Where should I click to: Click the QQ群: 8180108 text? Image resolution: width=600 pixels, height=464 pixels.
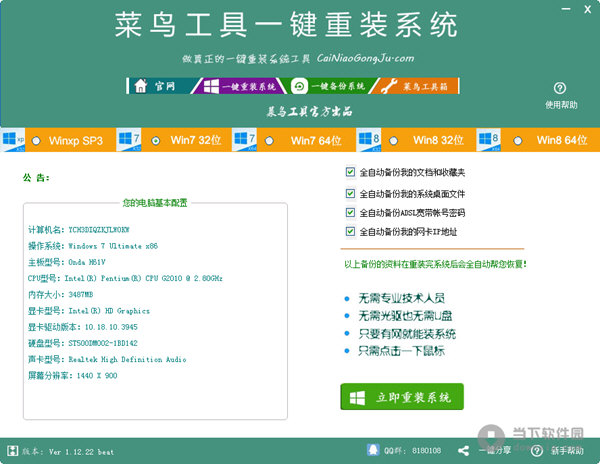pos(412,451)
